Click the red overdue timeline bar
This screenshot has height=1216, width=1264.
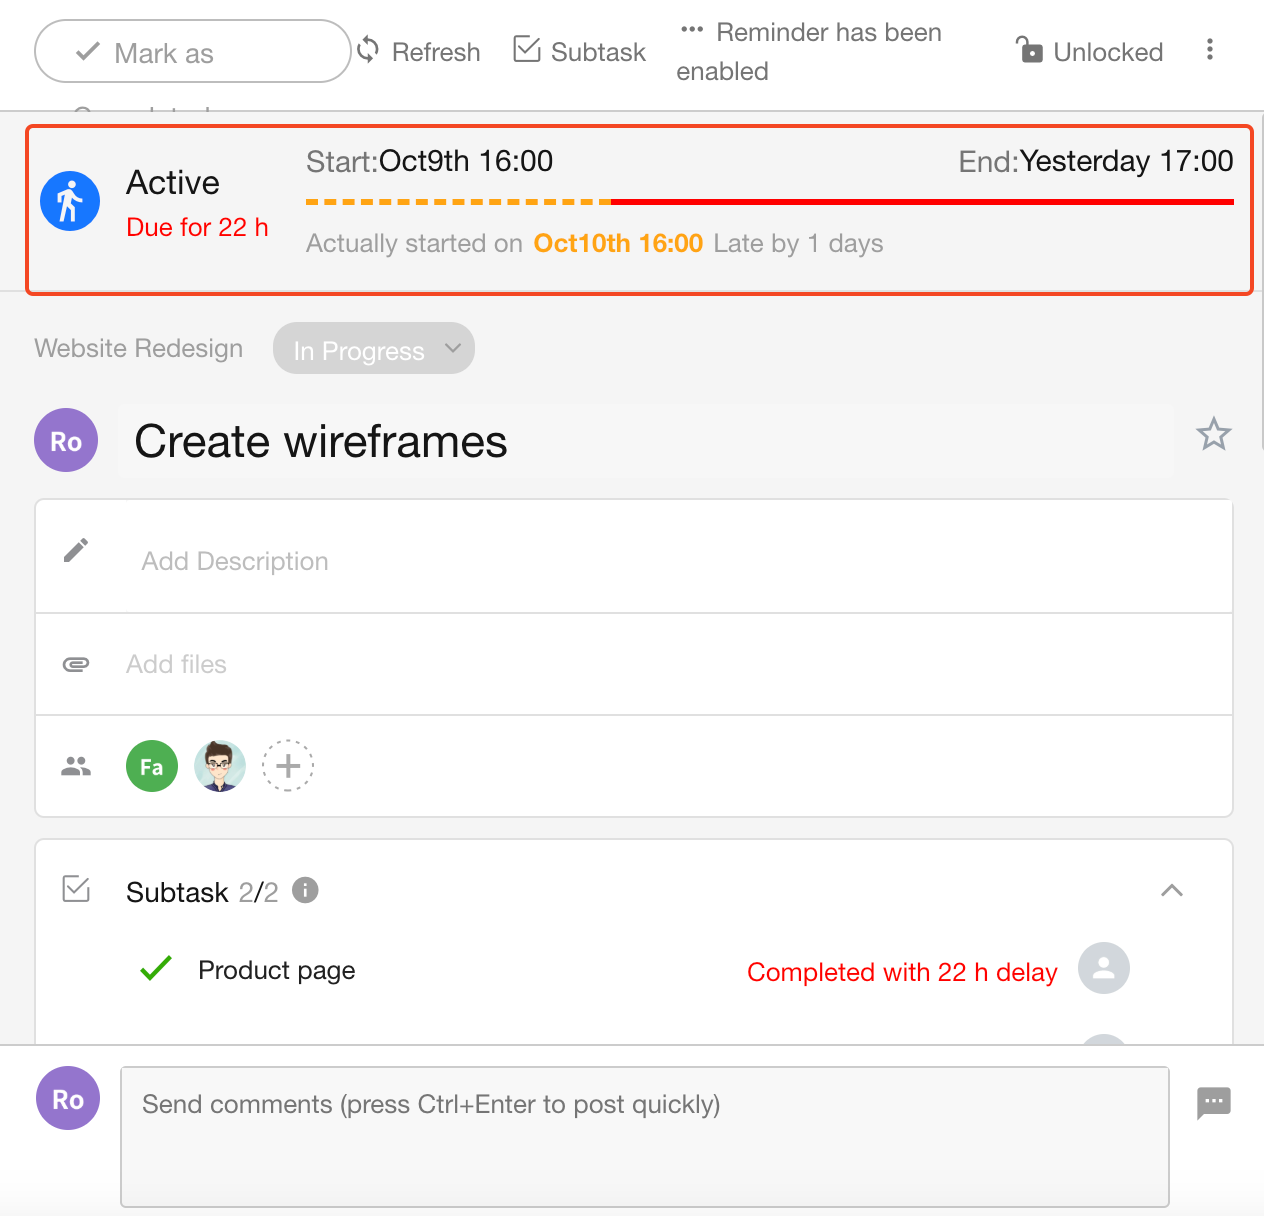click(920, 202)
